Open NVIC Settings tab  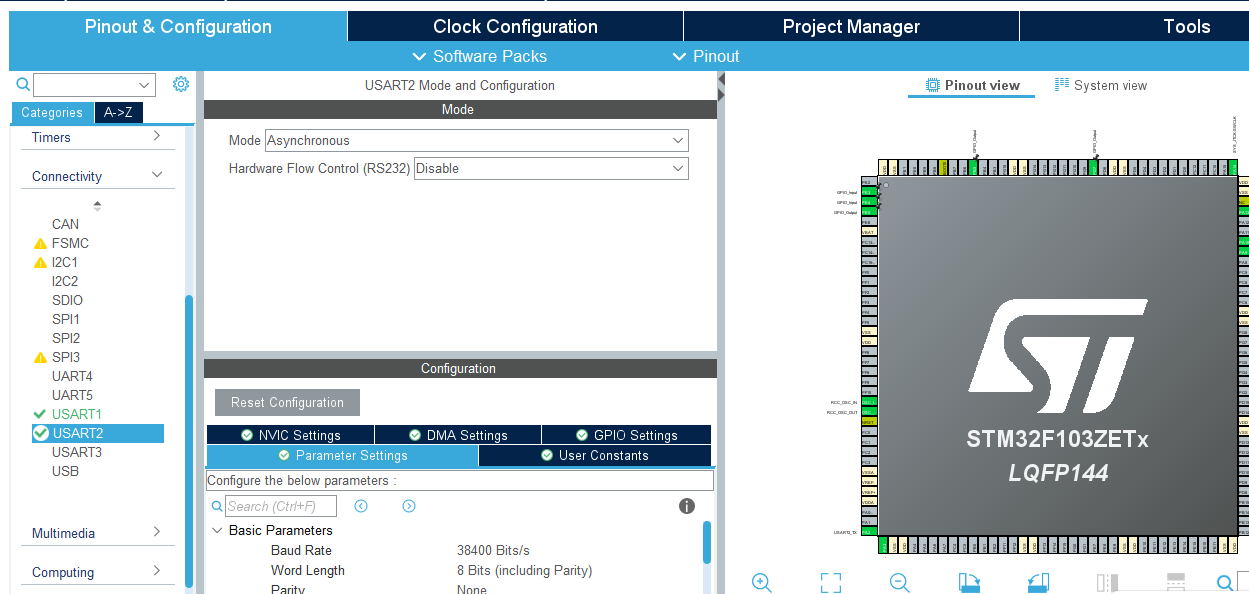(x=290, y=435)
